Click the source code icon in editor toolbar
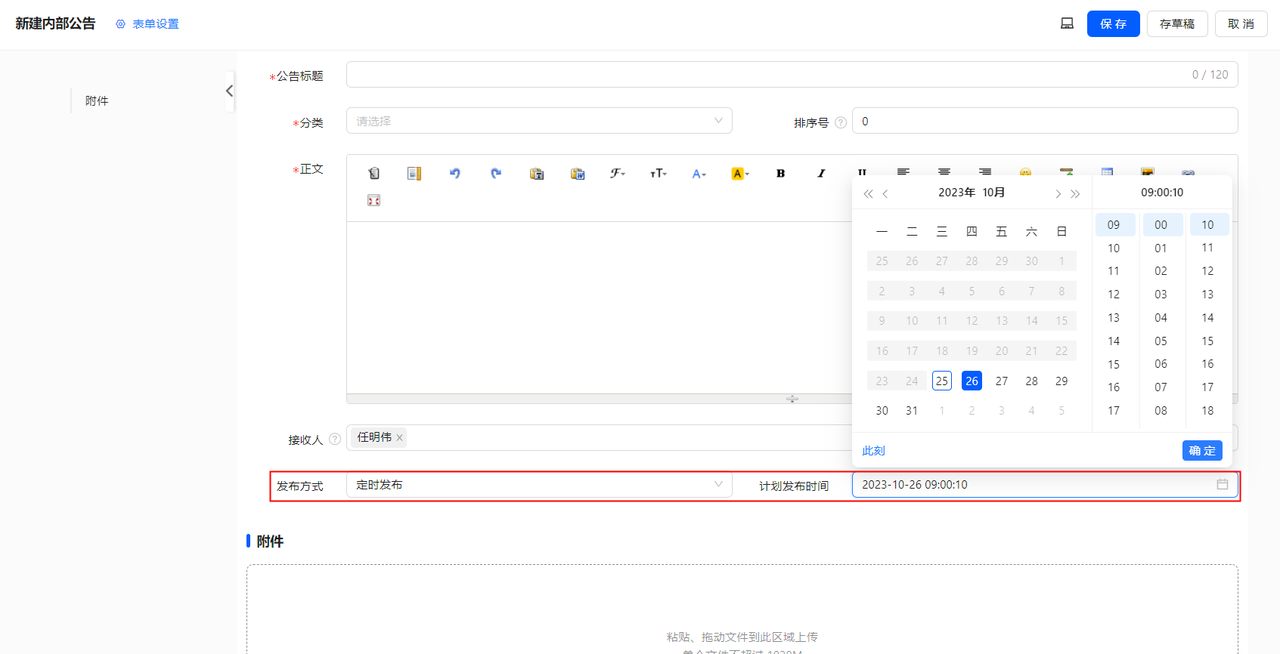 point(374,173)
